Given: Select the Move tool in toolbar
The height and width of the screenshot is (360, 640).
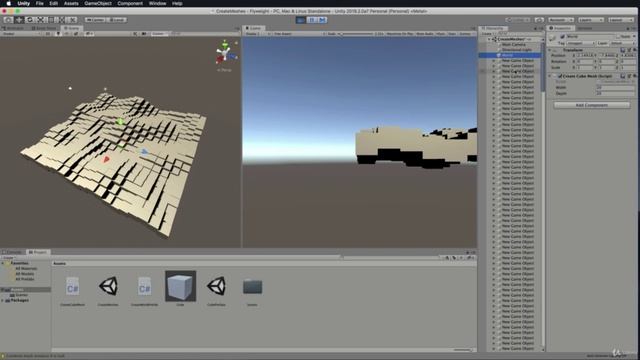Looking at the screenshot, I should [x=19, y=20].
